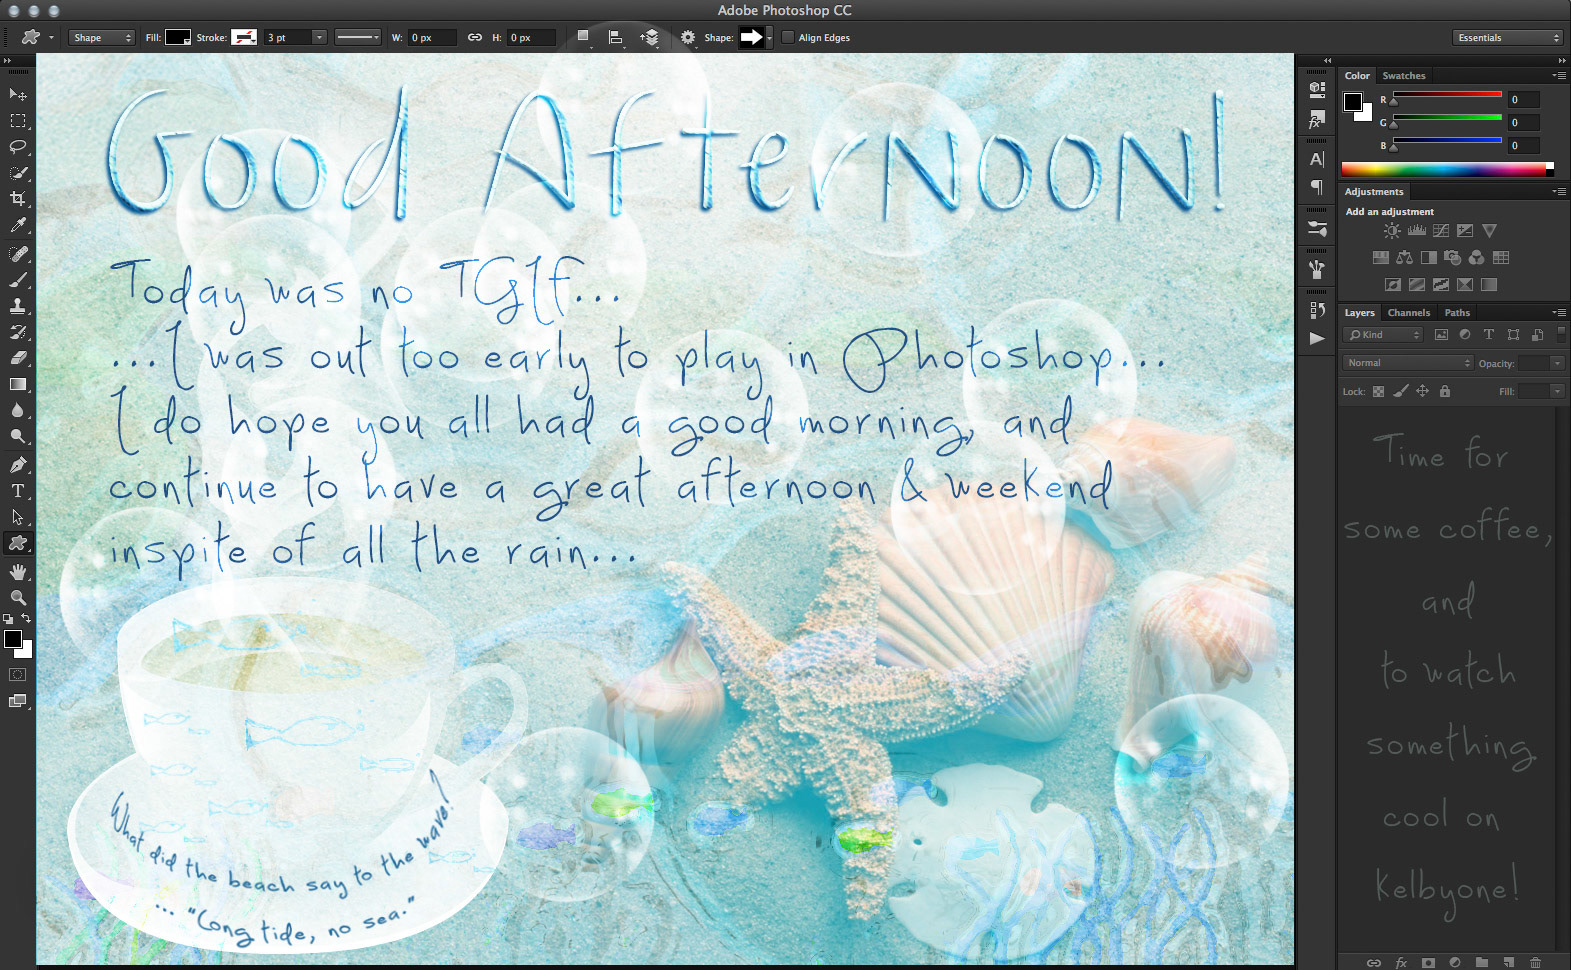Select the Horizontal Type tool
This screenshot has height=970, width=1571.
pos(18,491)
